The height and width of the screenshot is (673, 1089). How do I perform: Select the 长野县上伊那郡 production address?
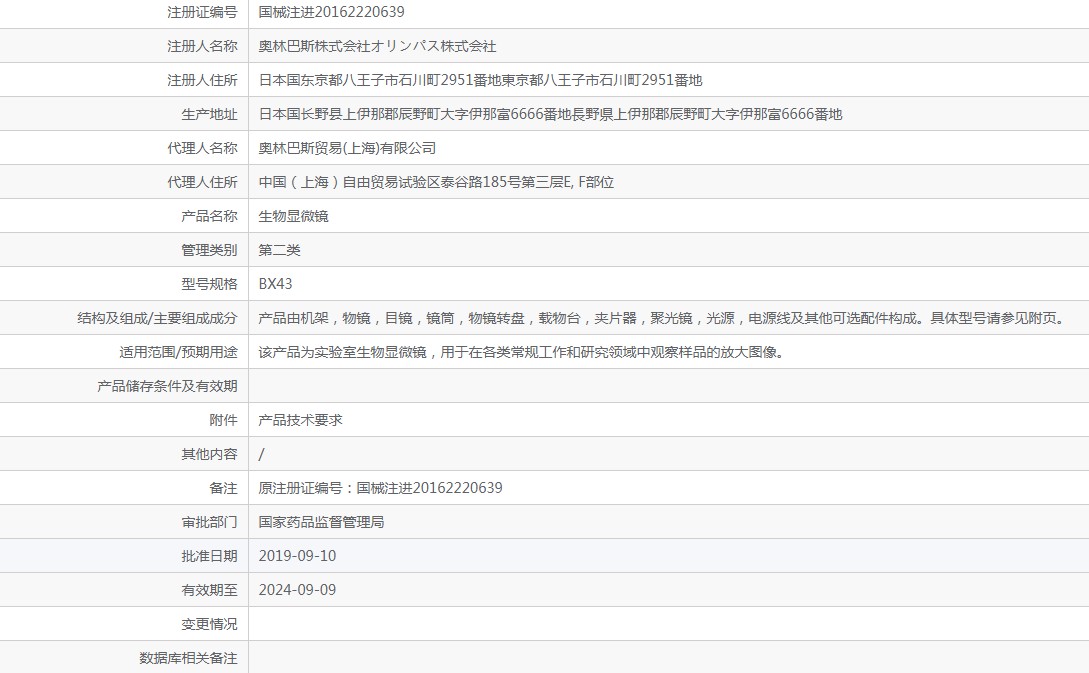550,114
